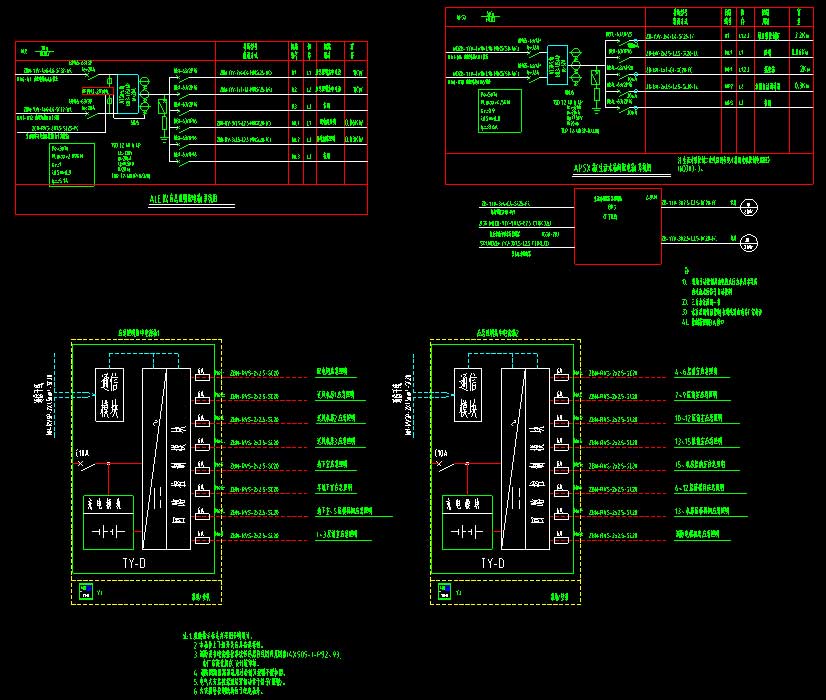Click the topmost output fuse terminal in right cabinet

click(x=561, y=376)
